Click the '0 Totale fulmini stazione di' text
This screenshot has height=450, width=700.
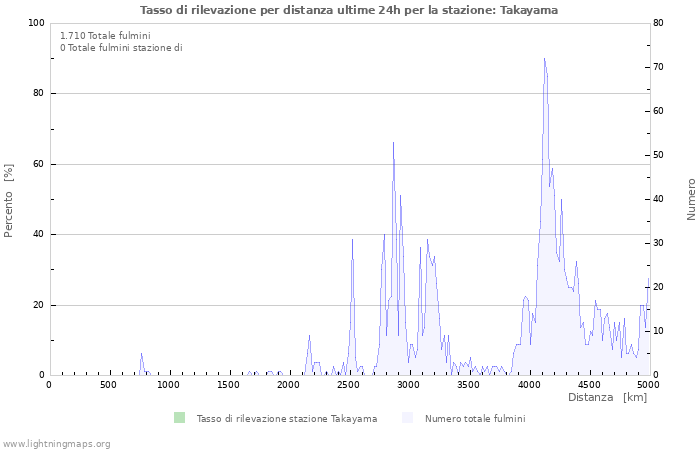click(121, 48)
